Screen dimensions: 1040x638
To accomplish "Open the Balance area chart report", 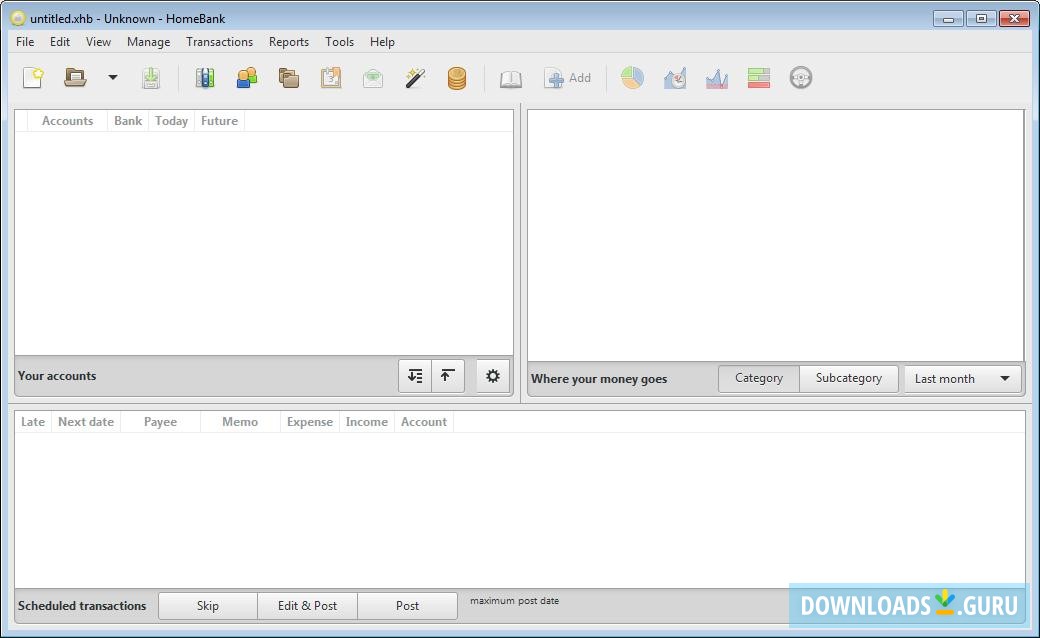I will tap(716, 78).
